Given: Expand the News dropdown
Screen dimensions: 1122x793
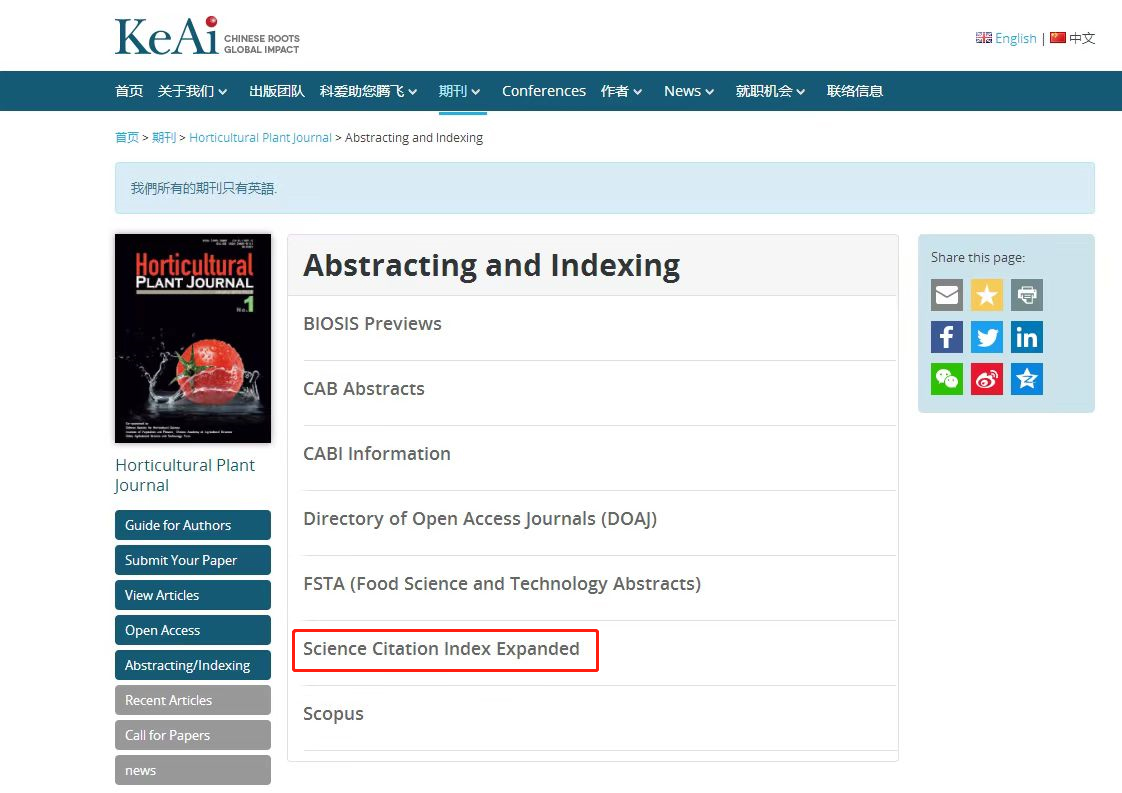Looking at the screenshot, I should click(x=689, y=91).
